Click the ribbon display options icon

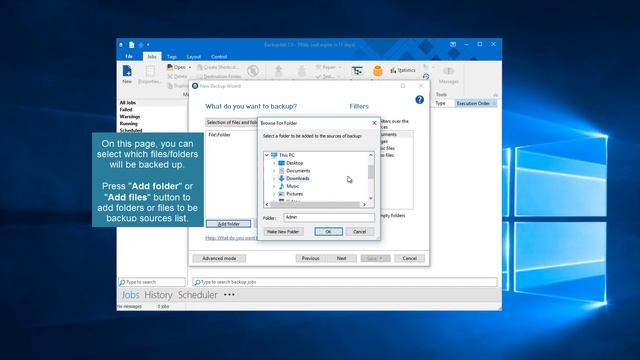pyautogui.click(x=453, y=44)
